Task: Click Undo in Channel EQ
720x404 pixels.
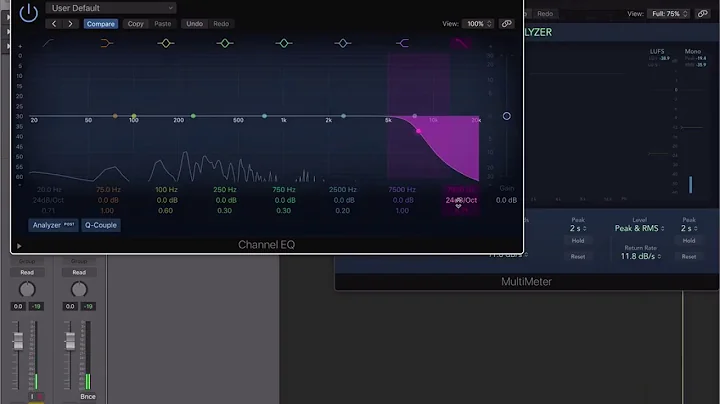Action: tap(194, 24)
